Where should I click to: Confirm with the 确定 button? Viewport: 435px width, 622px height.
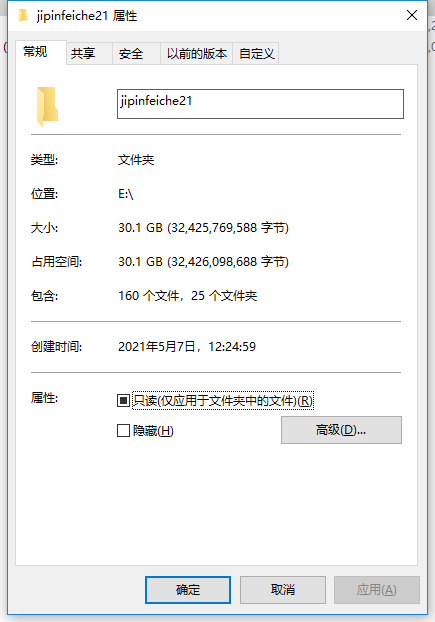(188, 589)
